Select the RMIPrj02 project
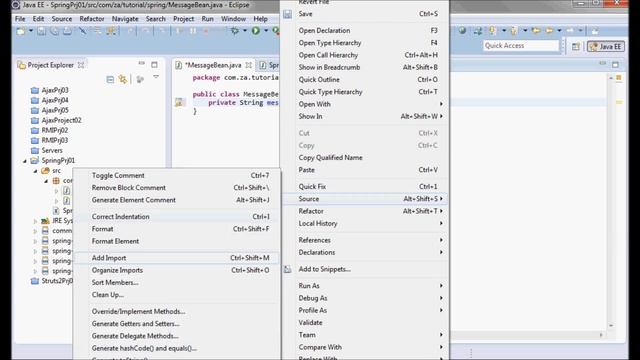 [x=55, y=131]
